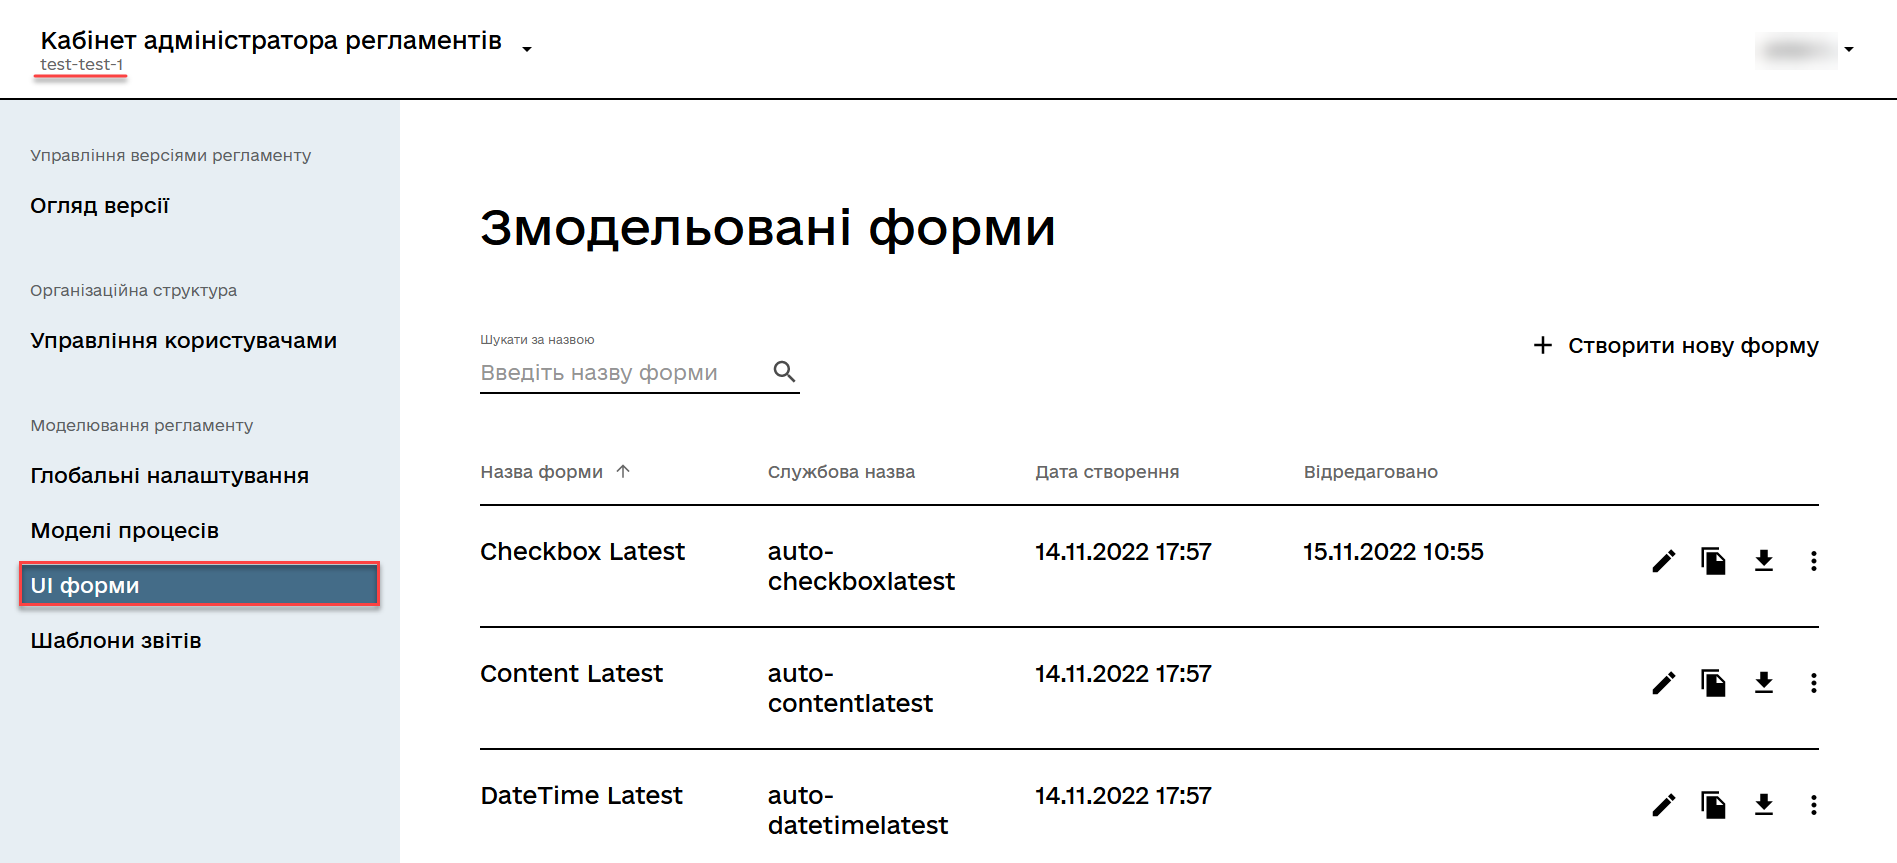Image resolution: width=1897 pixels, height=863 pixels.
Task: Open more options for DateTime Latest row
Action: (x=1813, y=805)
